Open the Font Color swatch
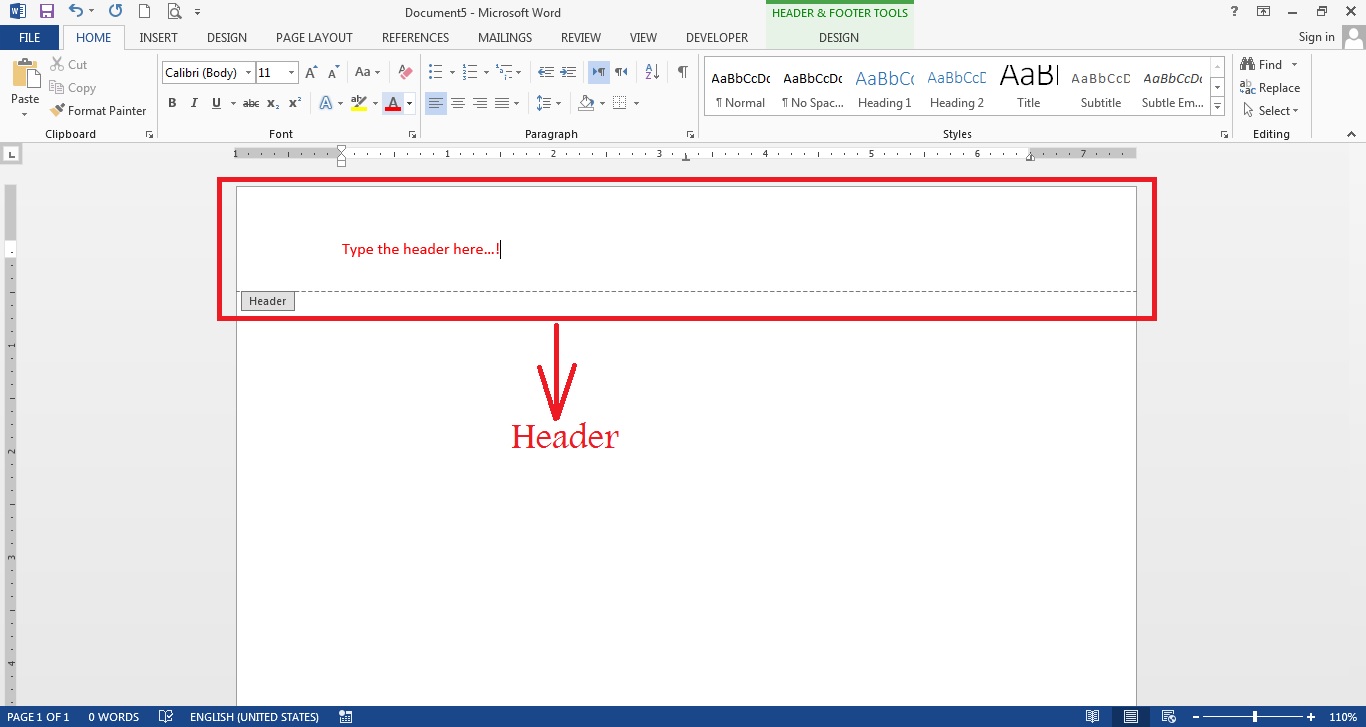Image resolution: width=1366 pixels, height=727 pixels. coord(394,102)
